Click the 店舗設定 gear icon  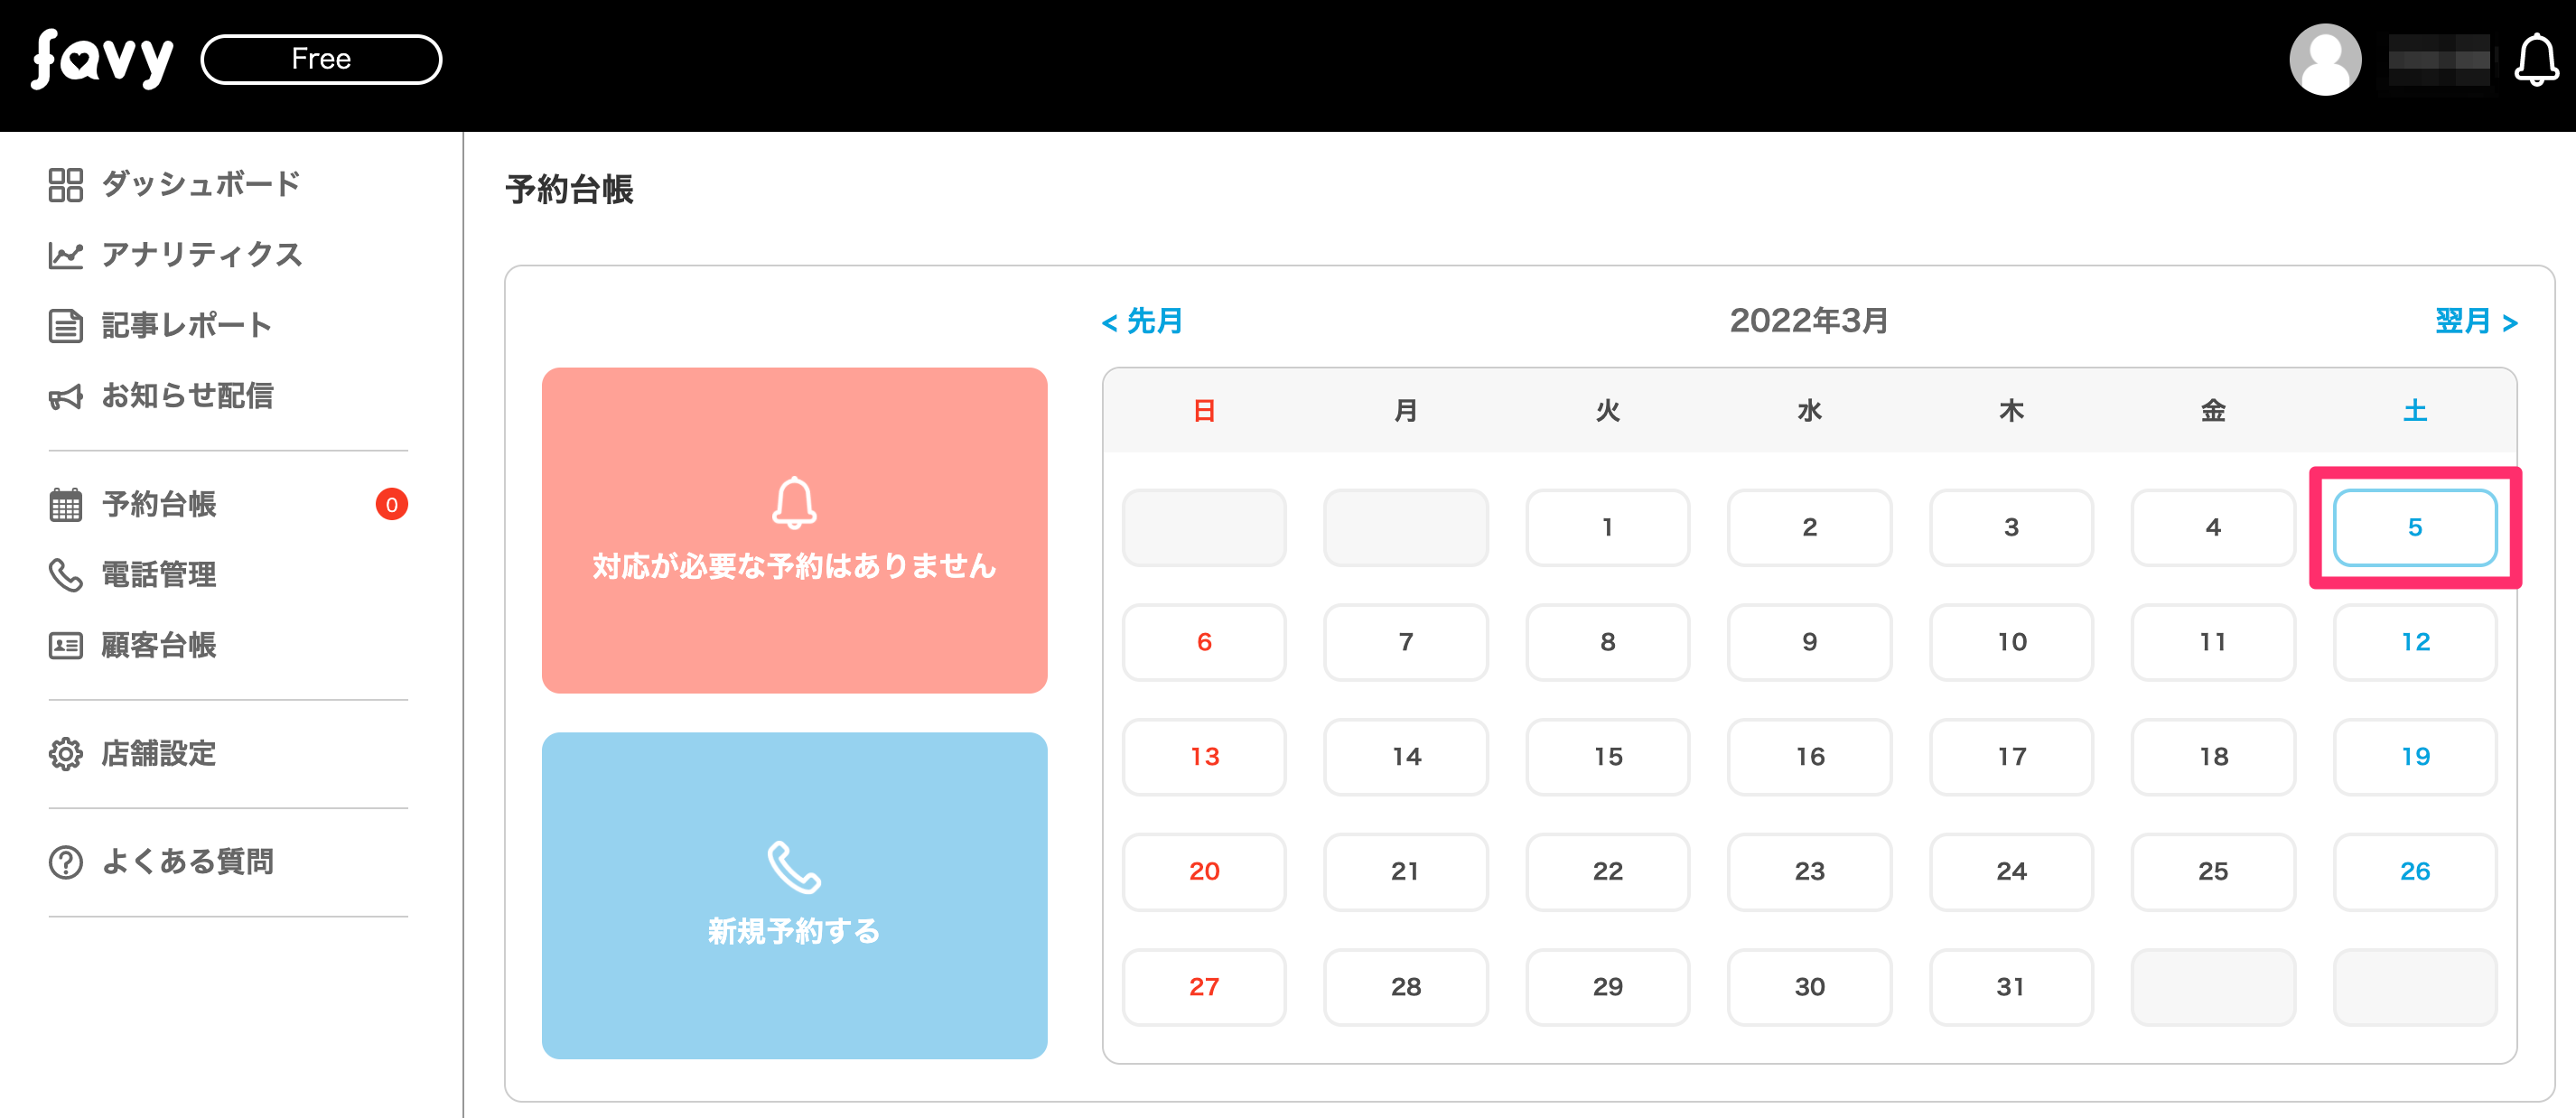pyautogui.click(x=66, y=754)
